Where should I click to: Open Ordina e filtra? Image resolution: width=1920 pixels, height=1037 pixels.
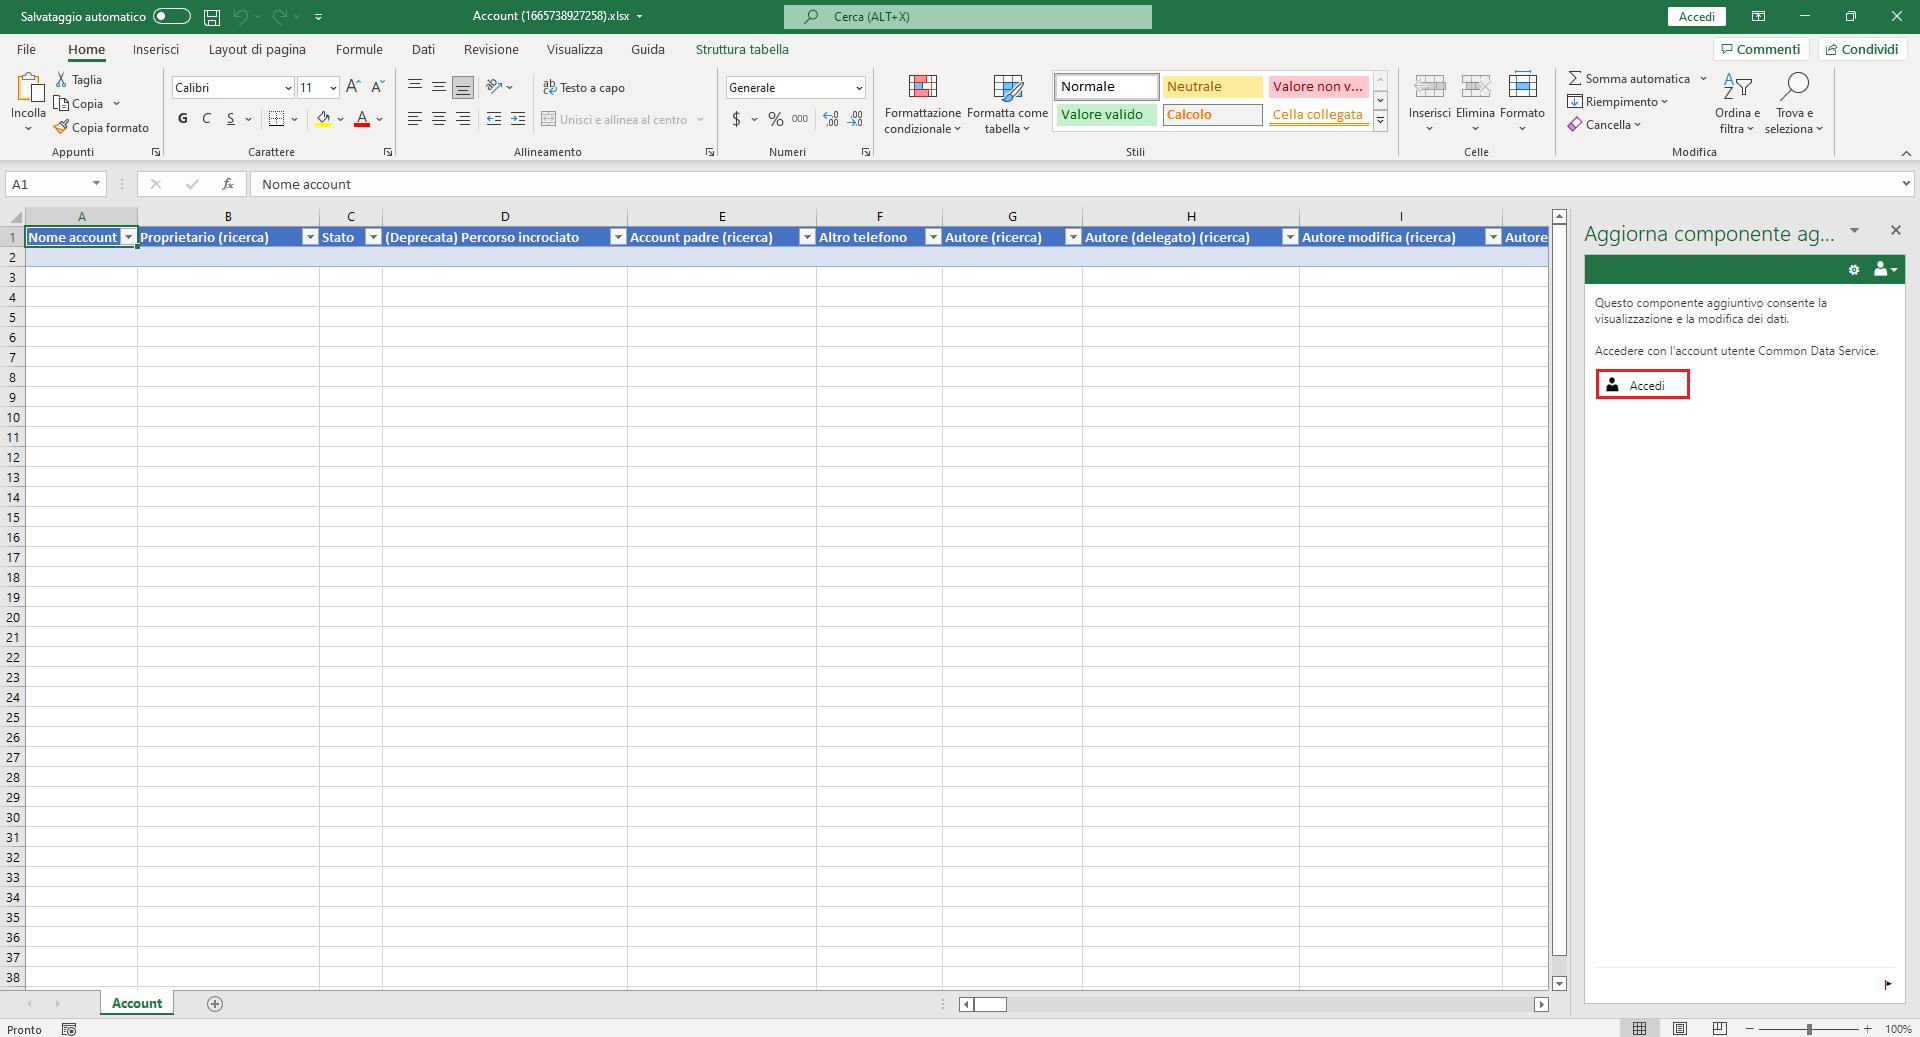[x=1737, y=103]
